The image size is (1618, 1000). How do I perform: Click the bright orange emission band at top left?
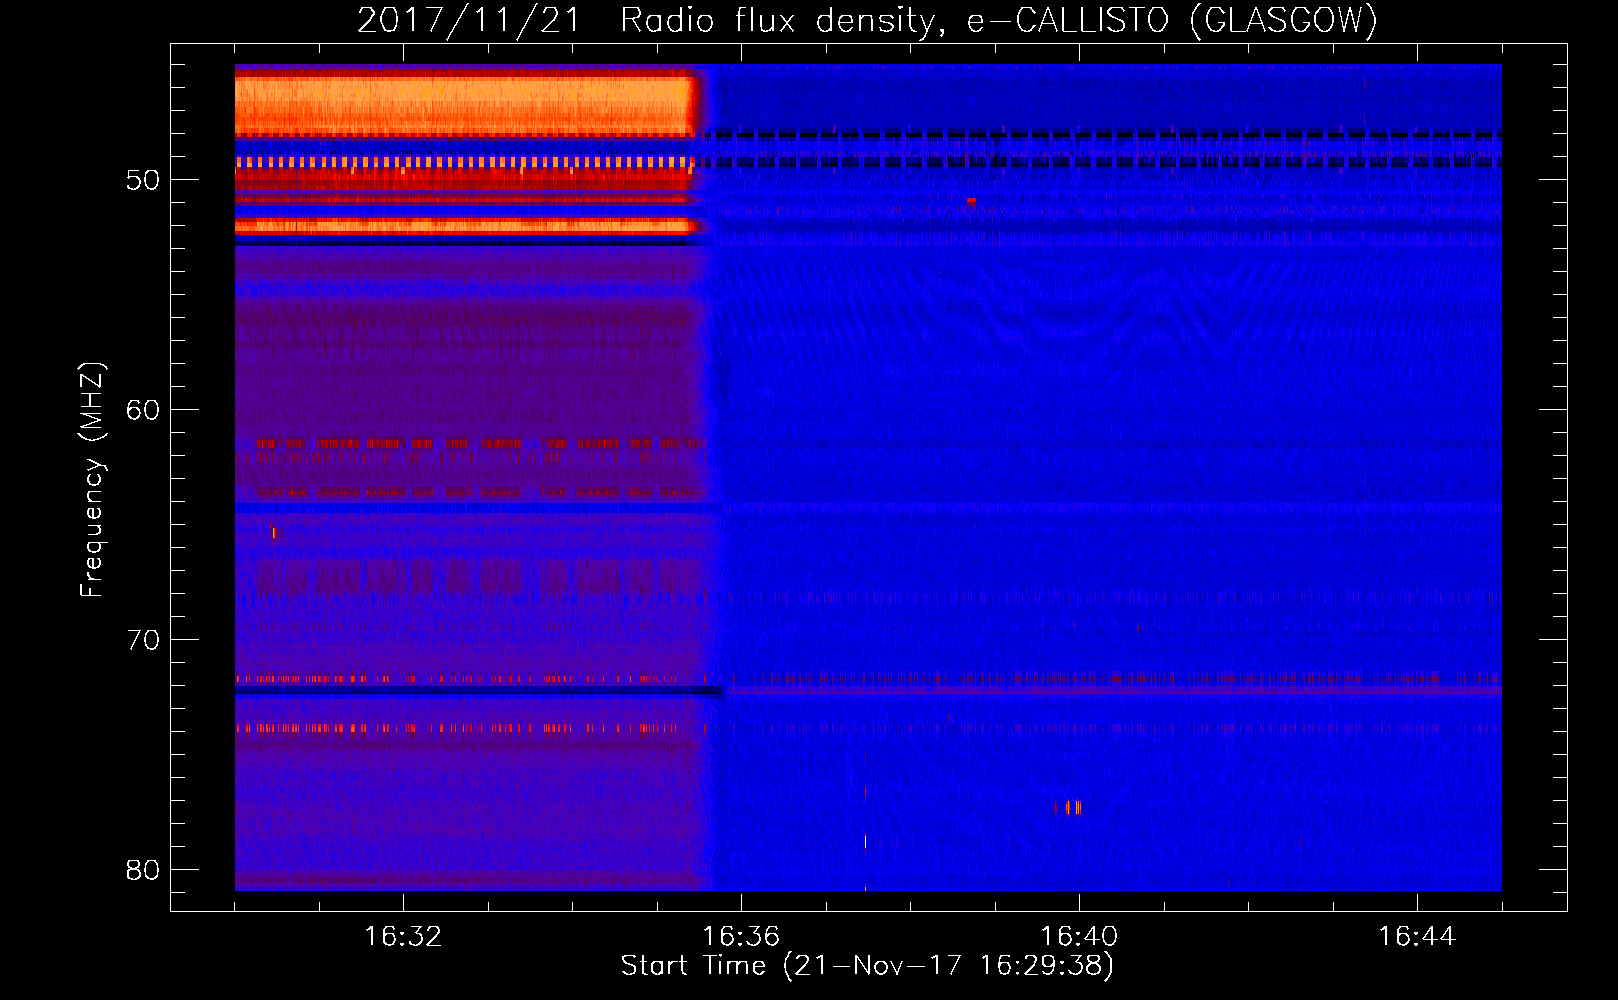click(x=465, y=105)
